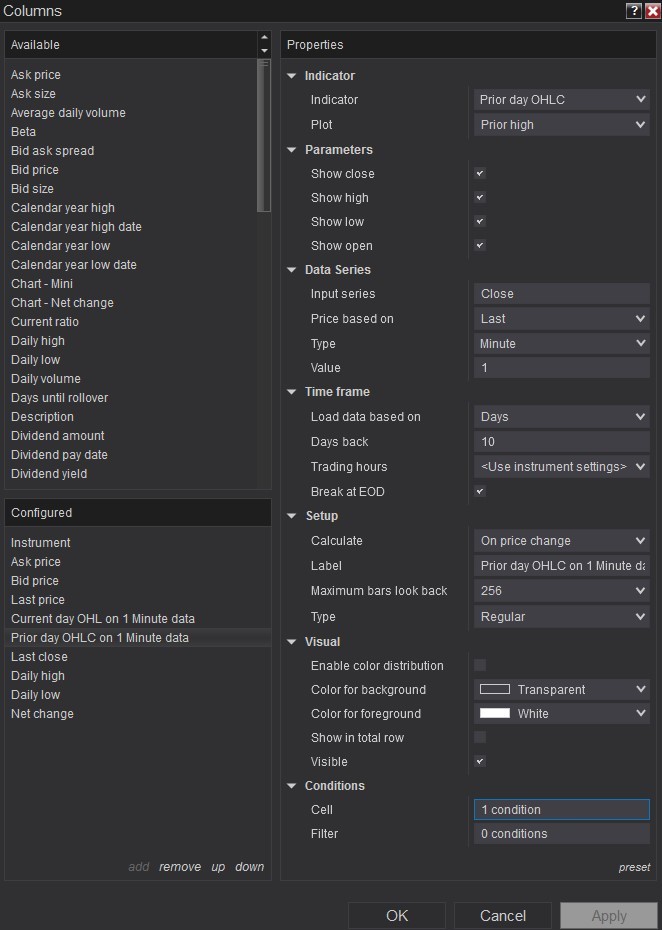Uncheck the Break at EOD checkbox

[x=480, y=492]
